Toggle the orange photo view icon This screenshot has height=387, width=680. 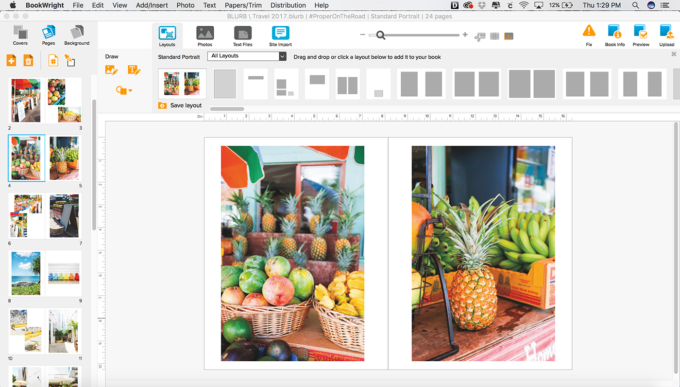click(509, 36)
